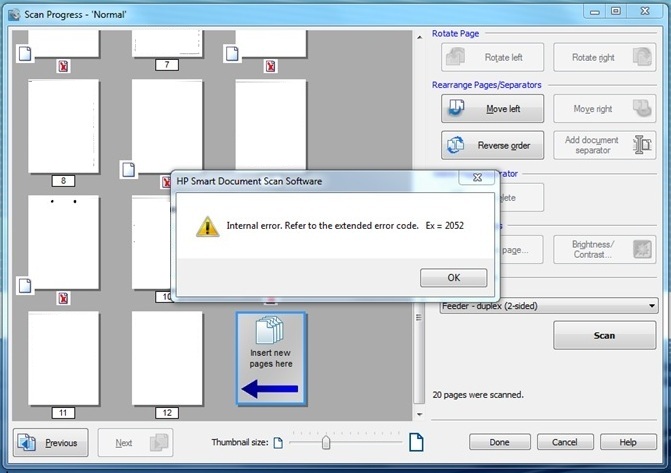Click the Thumbnail size slider handle
671x473 pixels.
click(326, 442)
